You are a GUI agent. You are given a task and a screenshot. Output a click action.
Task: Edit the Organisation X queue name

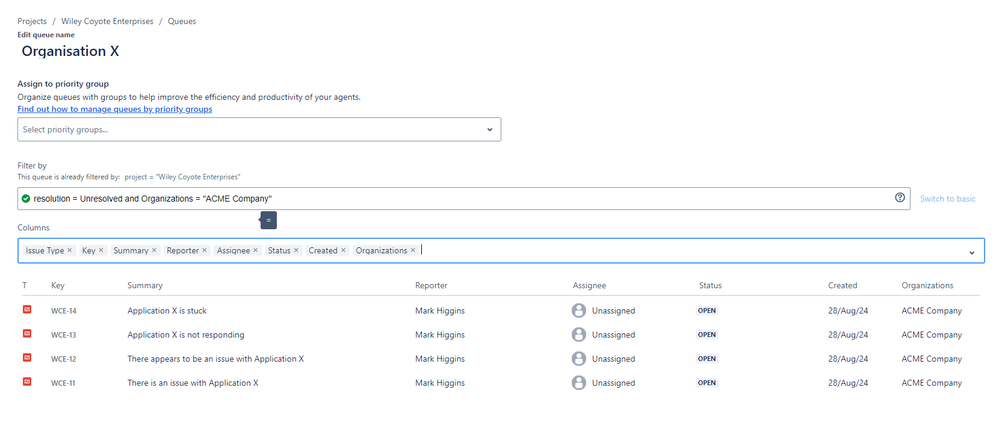click(x=70, y=52)
